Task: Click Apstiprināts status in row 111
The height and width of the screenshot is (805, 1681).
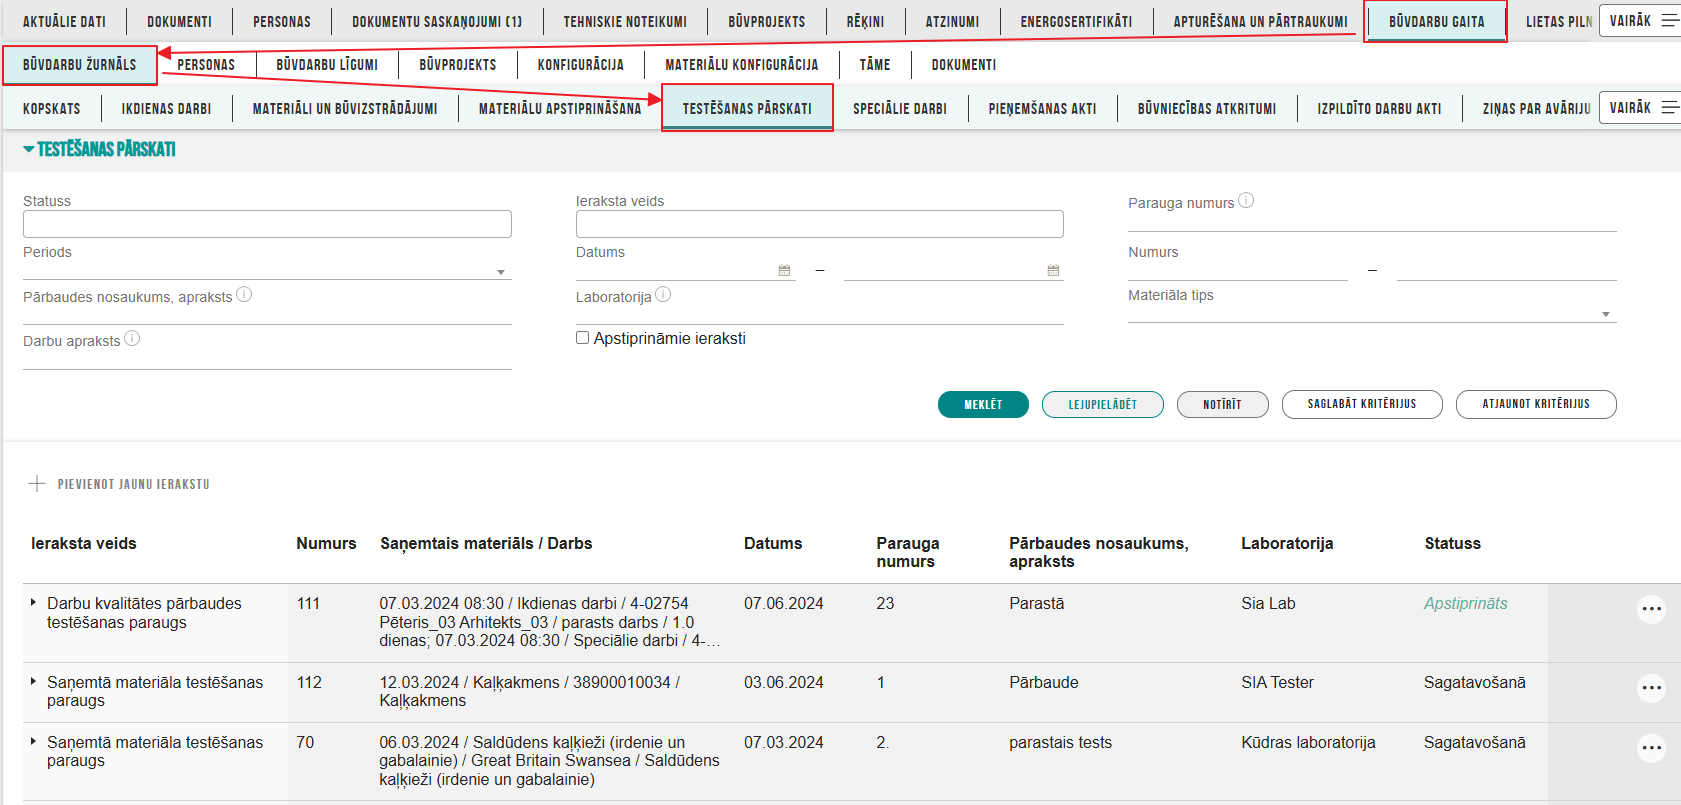Action: point(1465,603)
